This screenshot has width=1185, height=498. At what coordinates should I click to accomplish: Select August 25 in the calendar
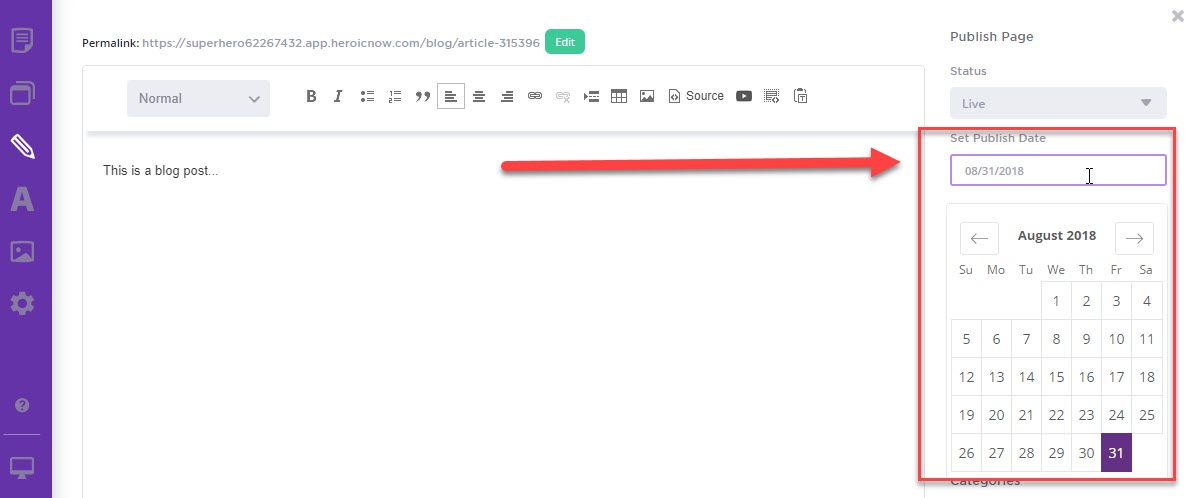[1146, 414]
